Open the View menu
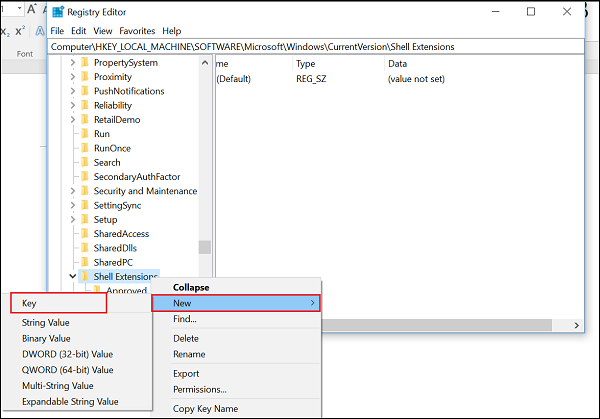The height and width of the screenshot is (419, 600). point(103,31)
